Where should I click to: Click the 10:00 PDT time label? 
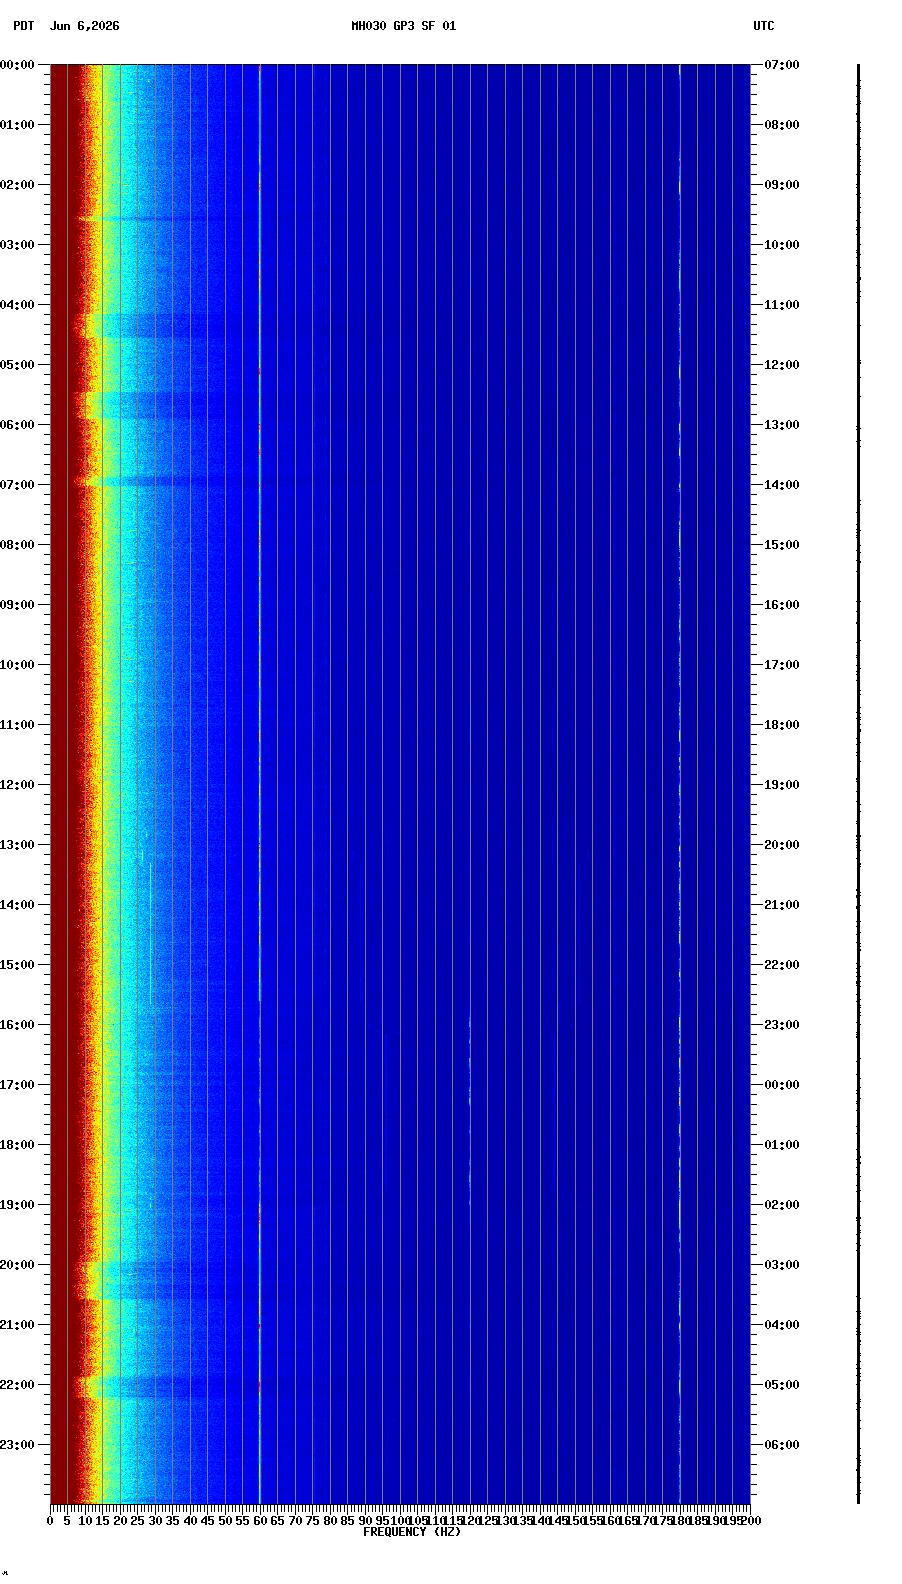(17, 665)
